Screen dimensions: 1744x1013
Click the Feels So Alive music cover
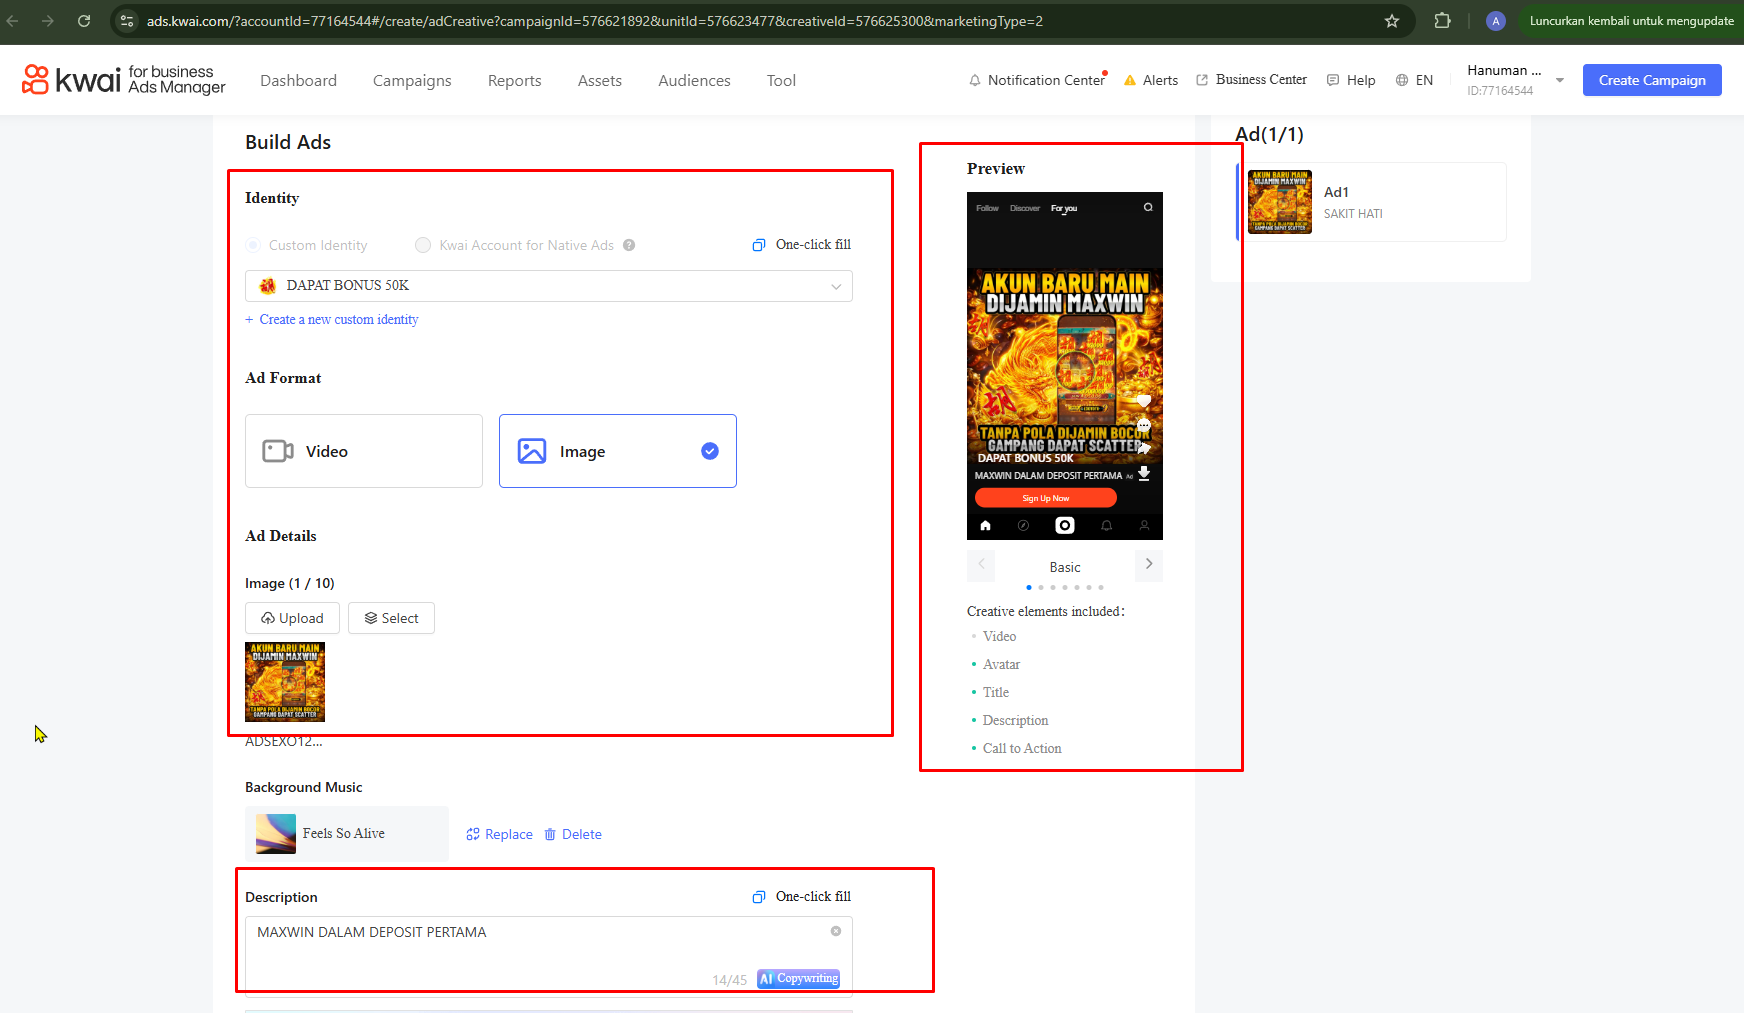(x=276, y=834)
